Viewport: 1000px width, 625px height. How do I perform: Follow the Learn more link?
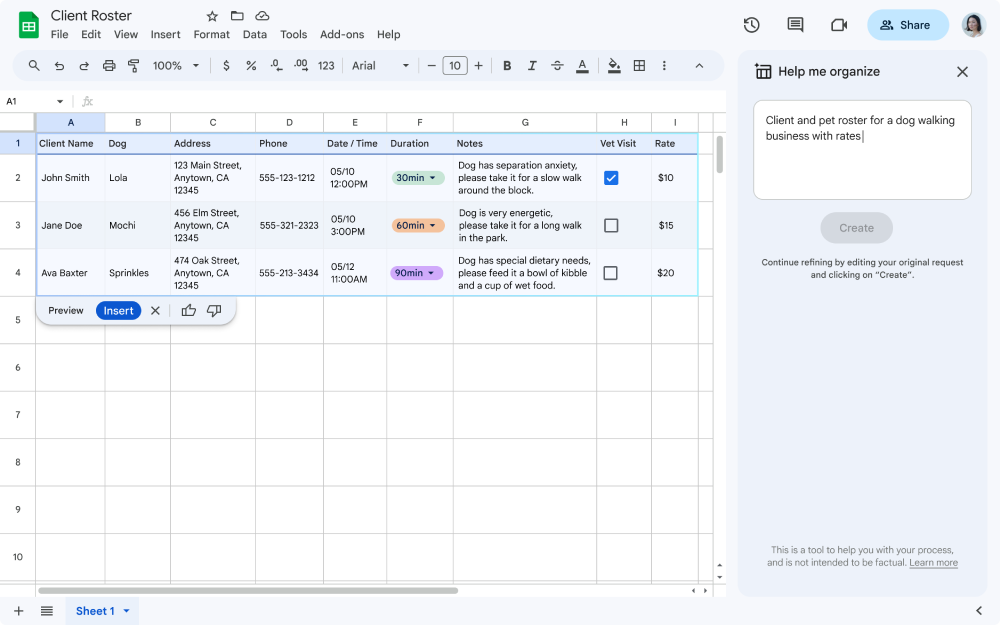coord(933,563)
